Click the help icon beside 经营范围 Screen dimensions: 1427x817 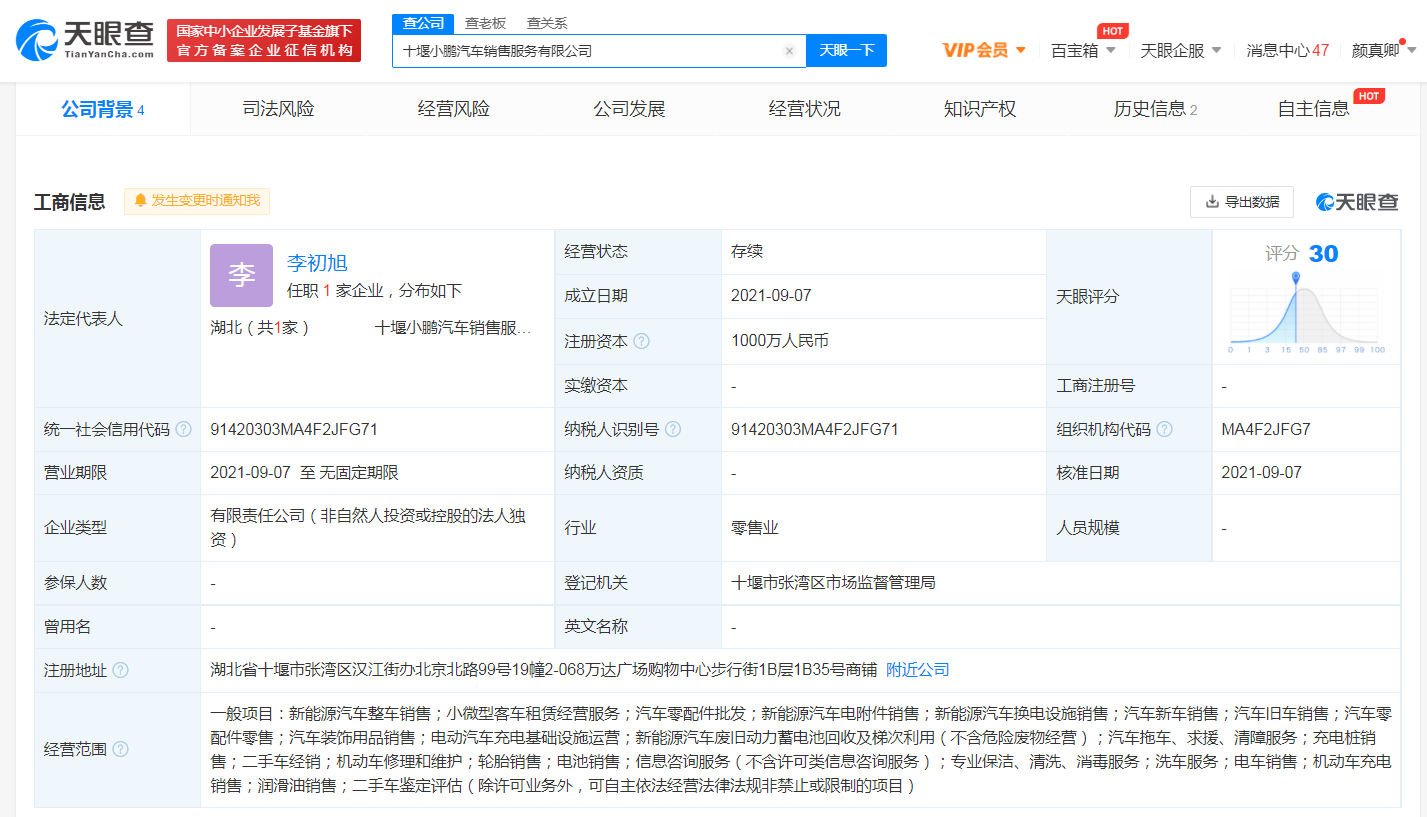pos(122,748)
